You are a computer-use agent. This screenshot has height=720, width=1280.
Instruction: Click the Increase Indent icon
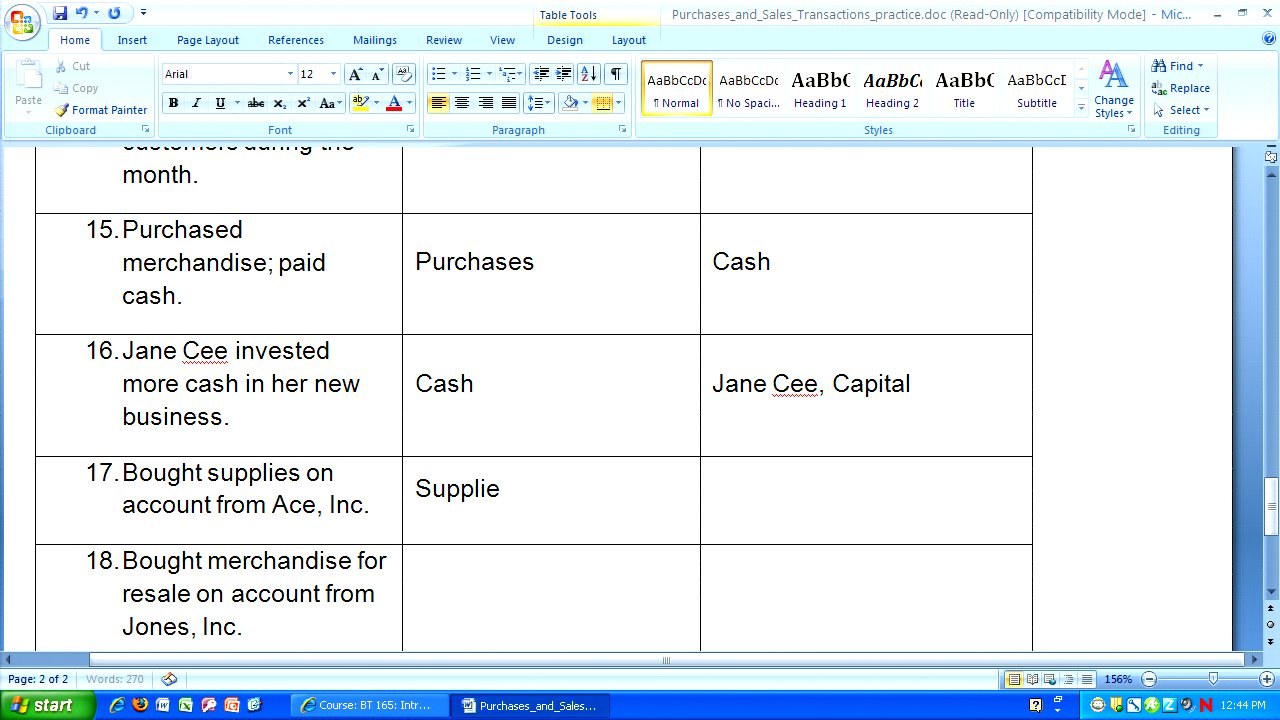[x=564, y=75]
